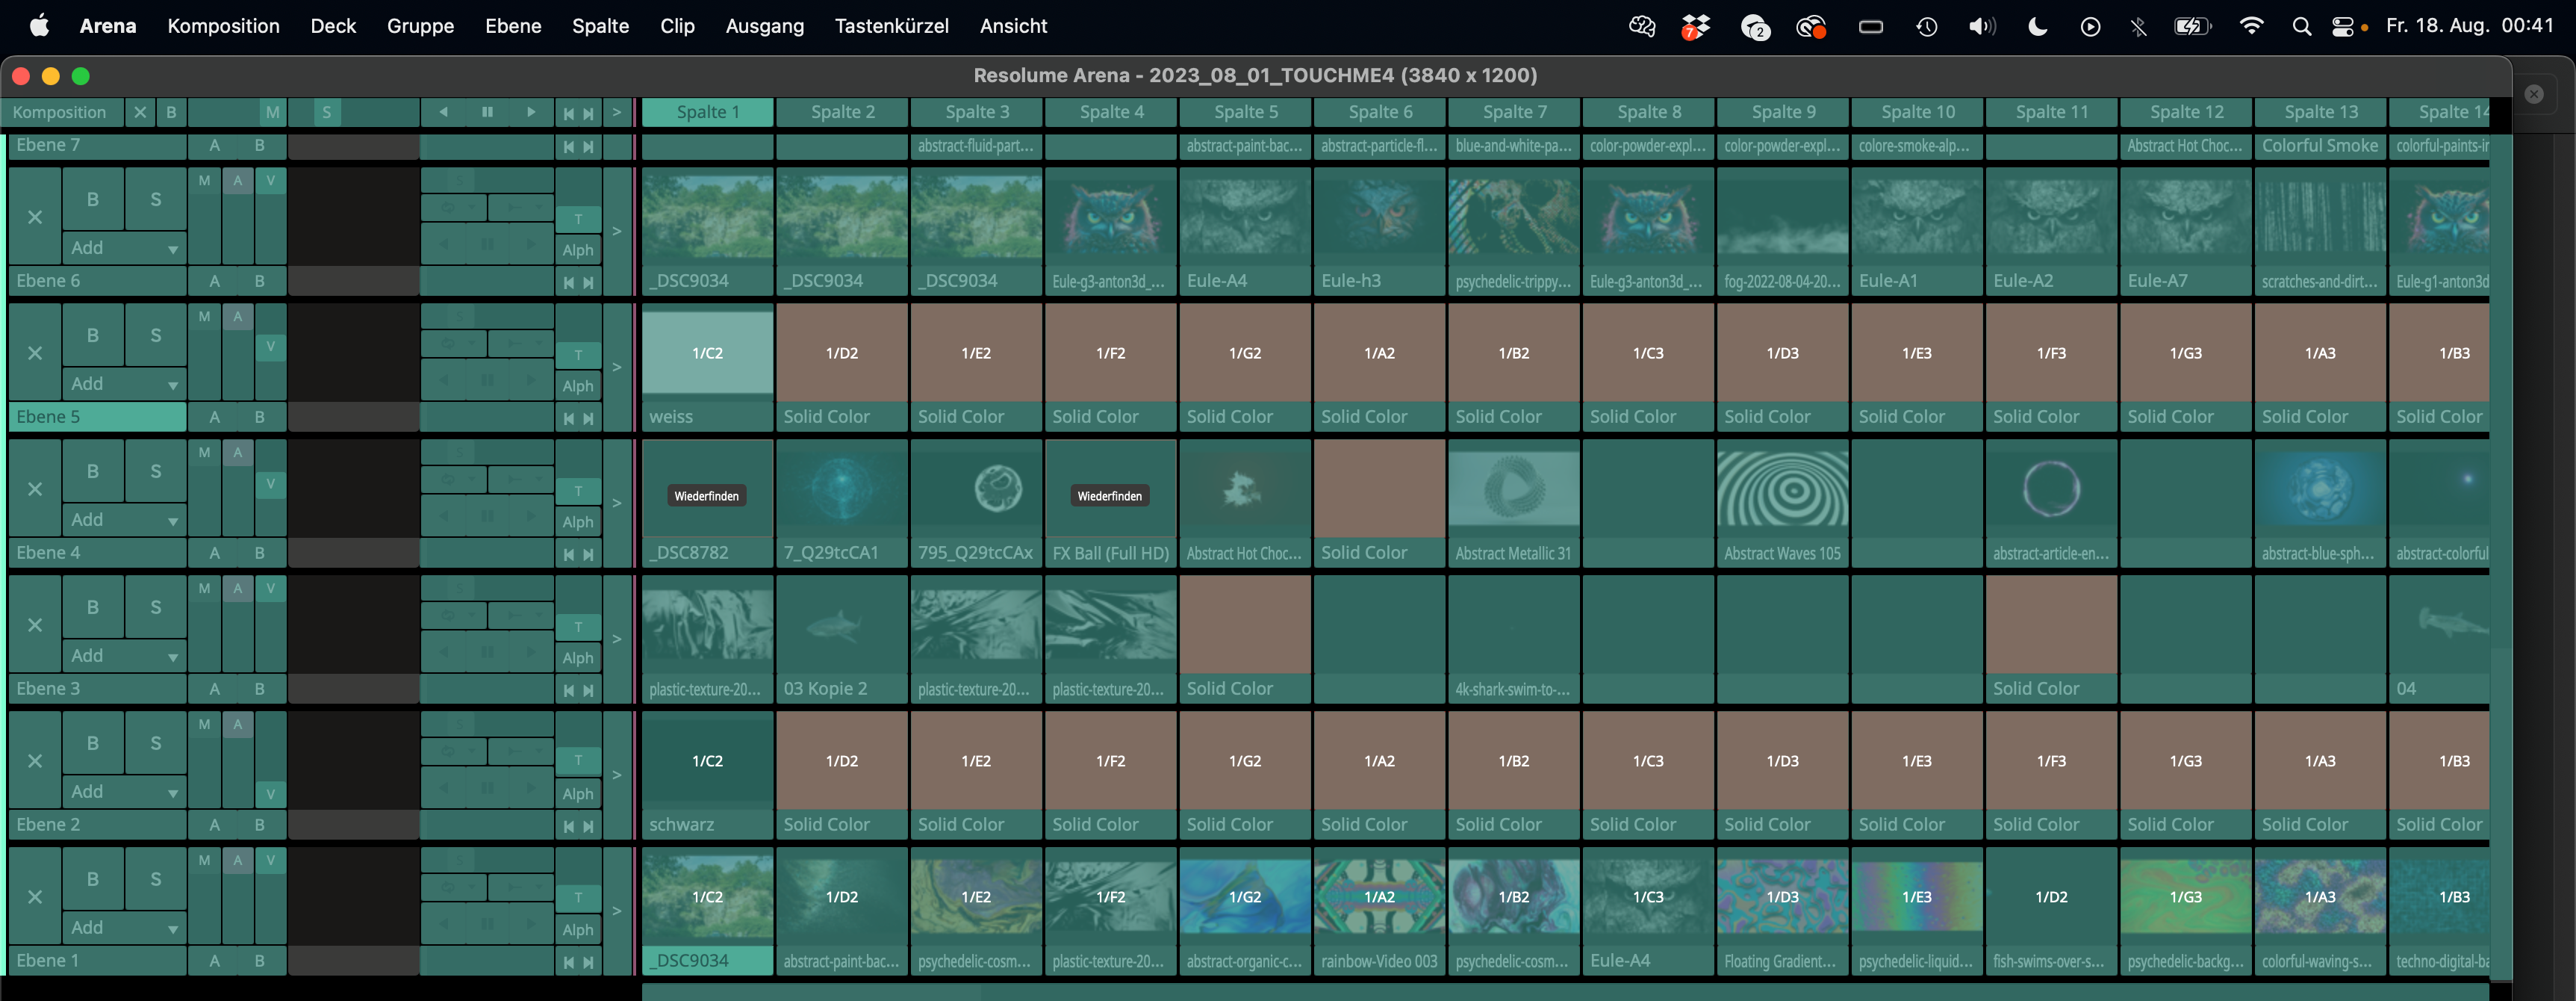Toggle solo S on the Ebene 2 layer

click(x=155, y=743)
